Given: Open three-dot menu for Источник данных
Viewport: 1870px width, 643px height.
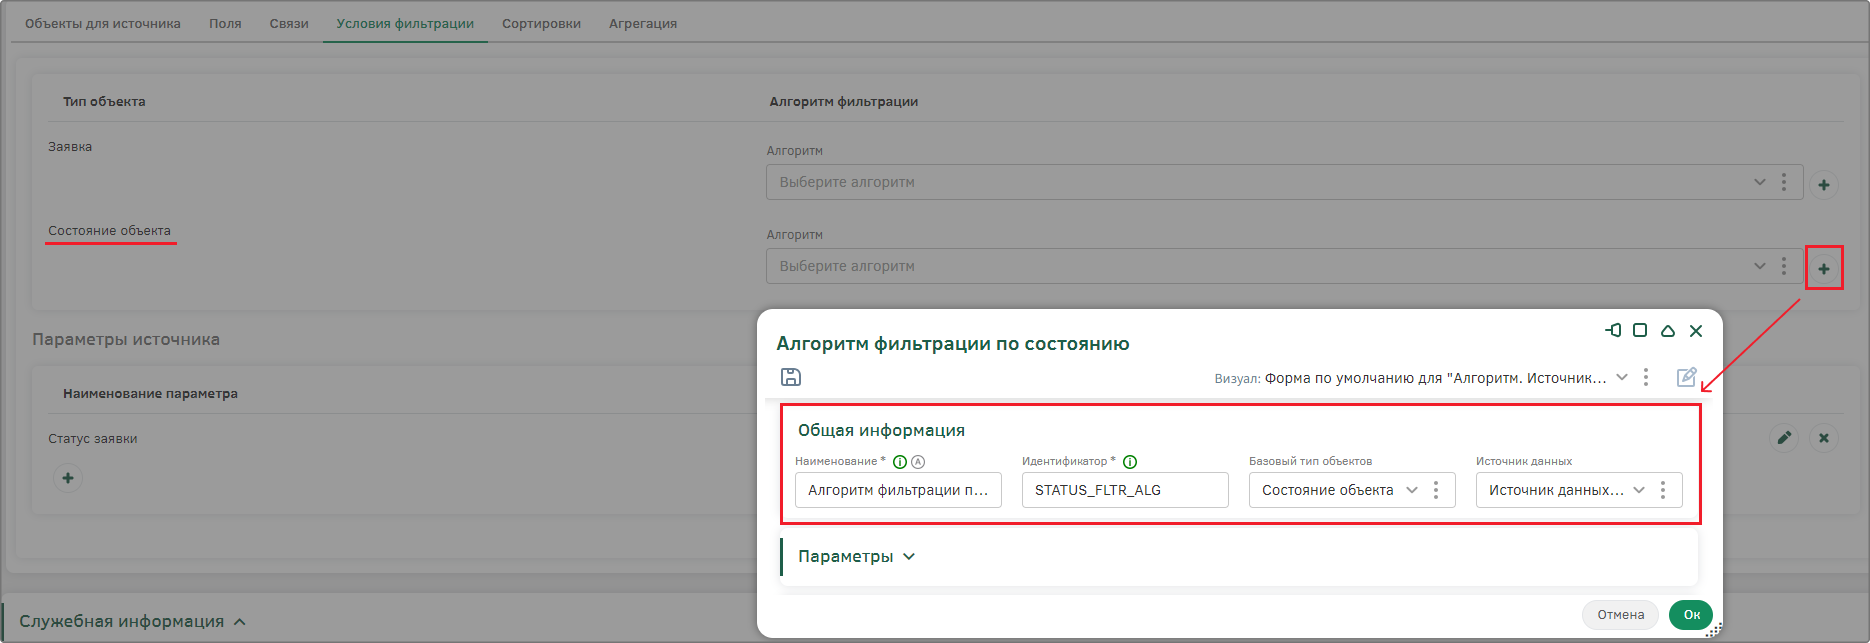Looking at the screenshot, I should coord(1663,490).
